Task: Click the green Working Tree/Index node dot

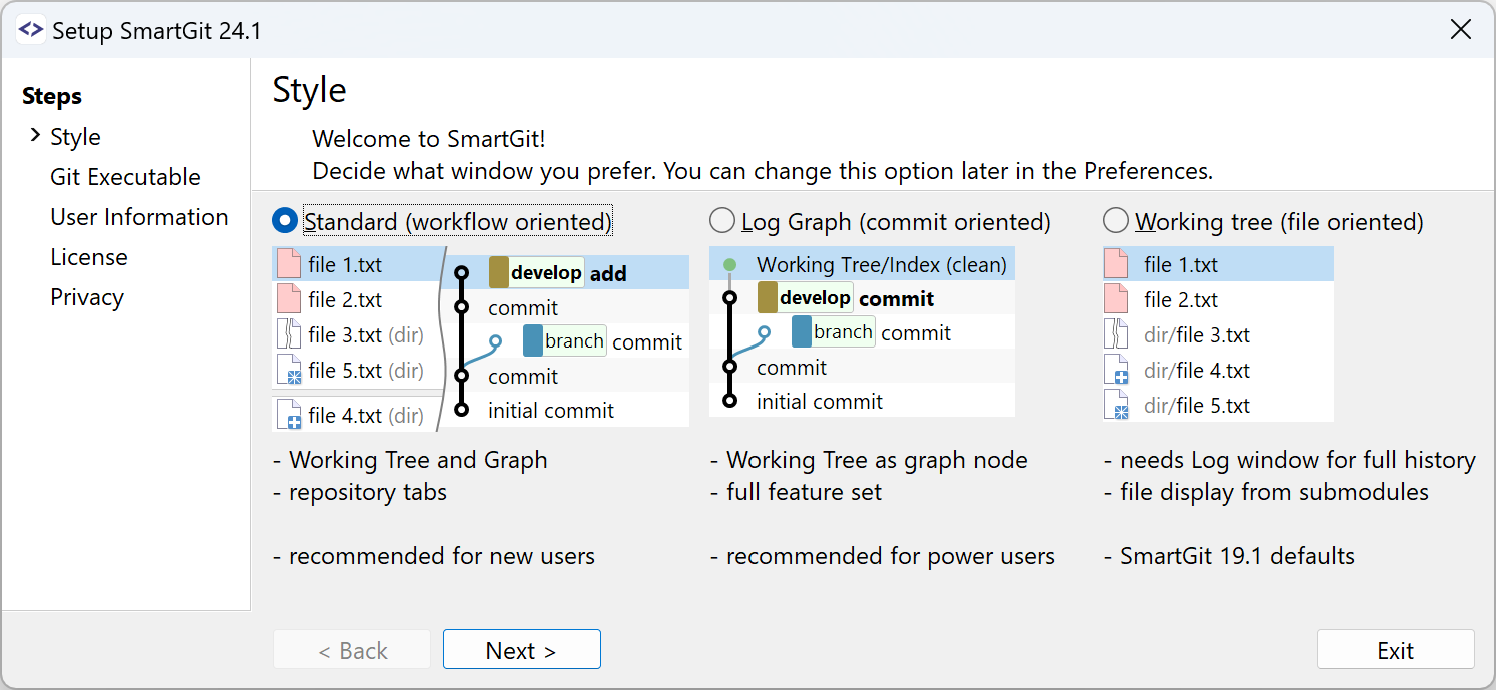Action: click(731, 264)
